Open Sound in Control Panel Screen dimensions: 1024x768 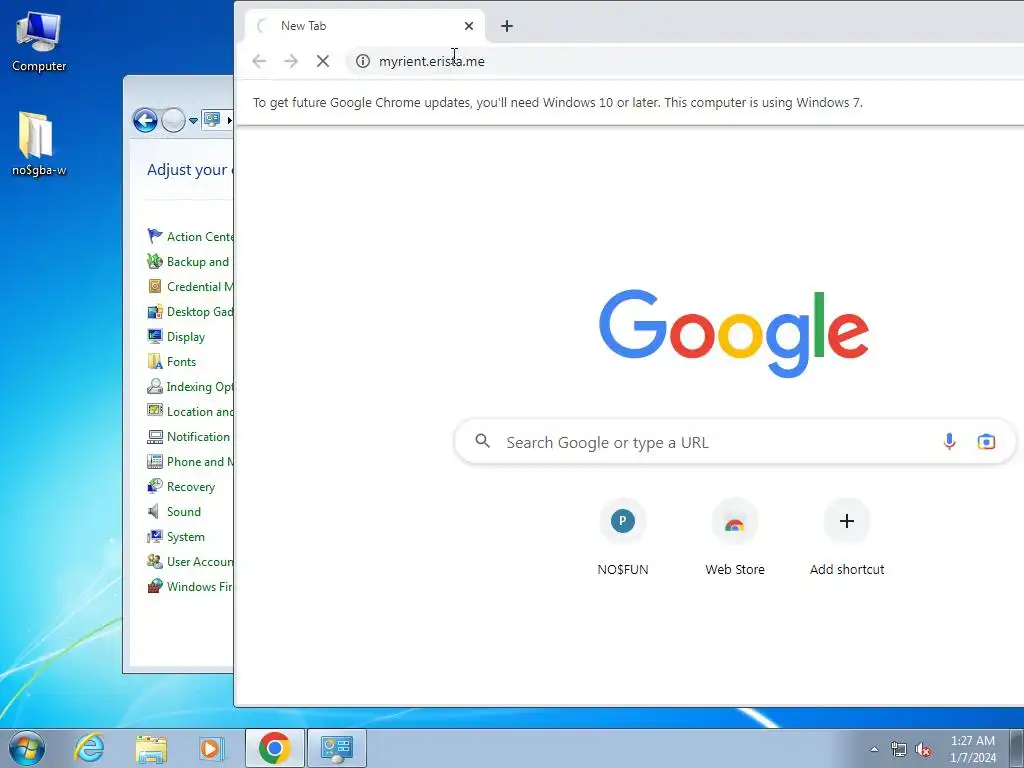(174, 511)
